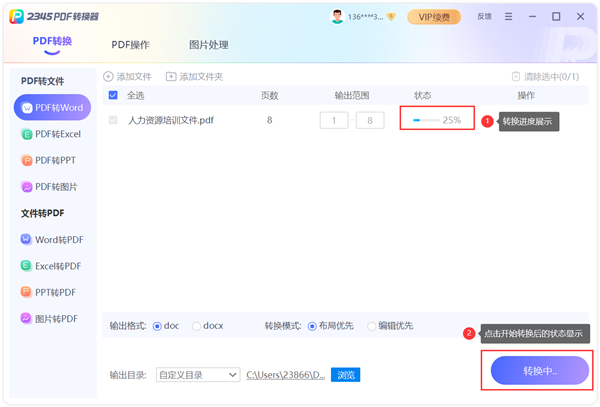Click the 反馈 feedback link
Screen dimensions: 600x407
484,16
